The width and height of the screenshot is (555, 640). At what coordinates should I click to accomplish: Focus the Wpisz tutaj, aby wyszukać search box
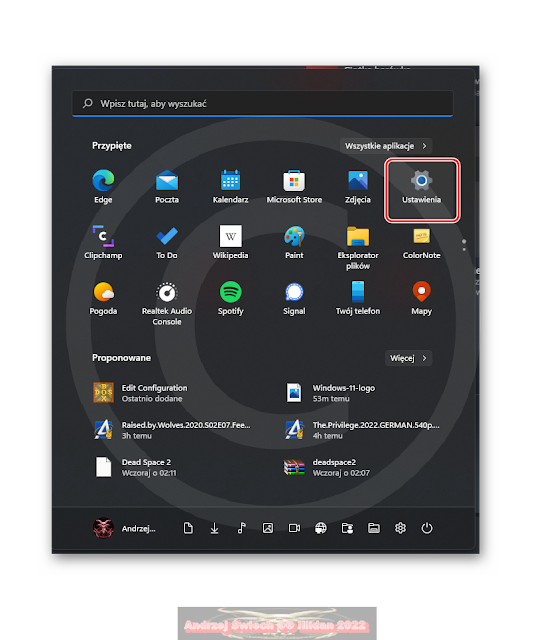[x=262, y=104]
